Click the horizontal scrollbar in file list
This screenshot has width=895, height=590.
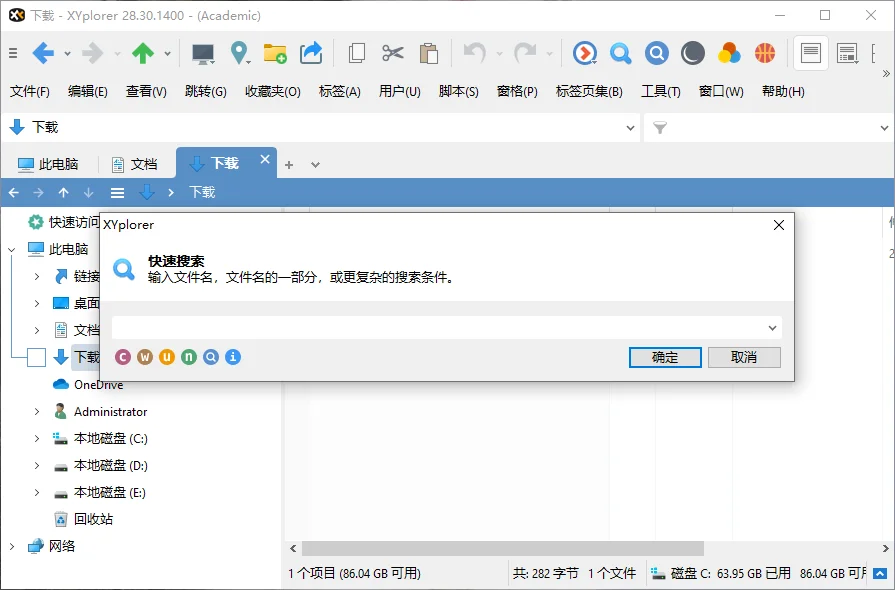503,548
